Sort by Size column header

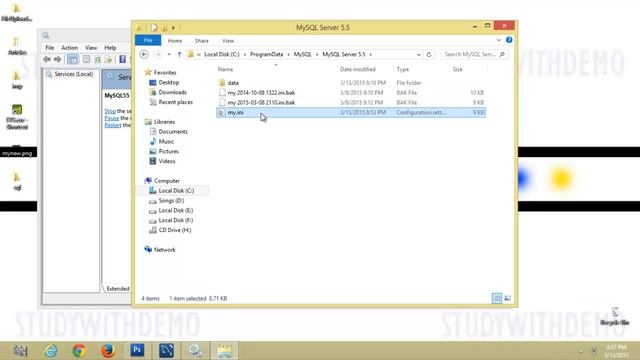click(458, 69)
